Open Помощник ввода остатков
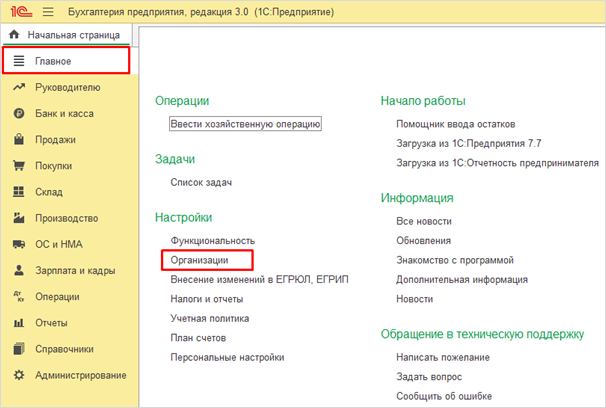Image resolution: width=606 pixels, height=408 pixels. point(455,124)
